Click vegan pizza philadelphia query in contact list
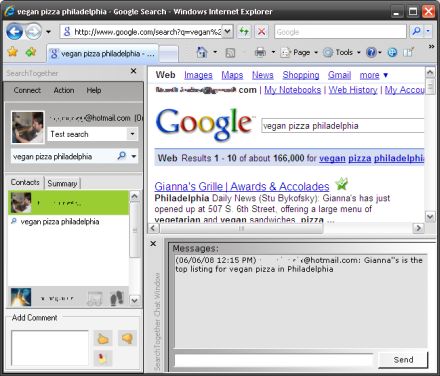Screen dimensions: 440x376 60,222
